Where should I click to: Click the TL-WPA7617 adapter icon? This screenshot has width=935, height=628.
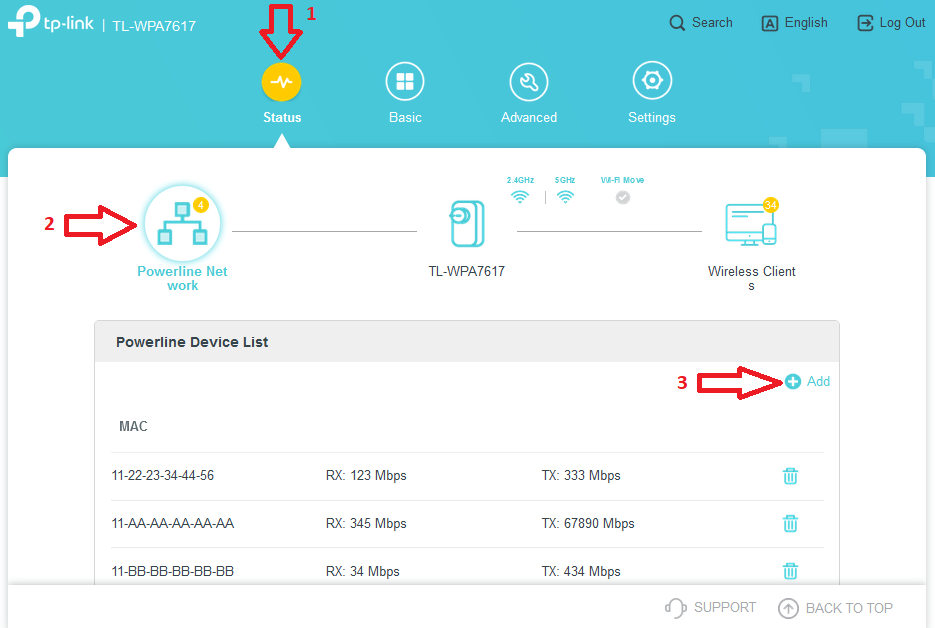(467, 222)
